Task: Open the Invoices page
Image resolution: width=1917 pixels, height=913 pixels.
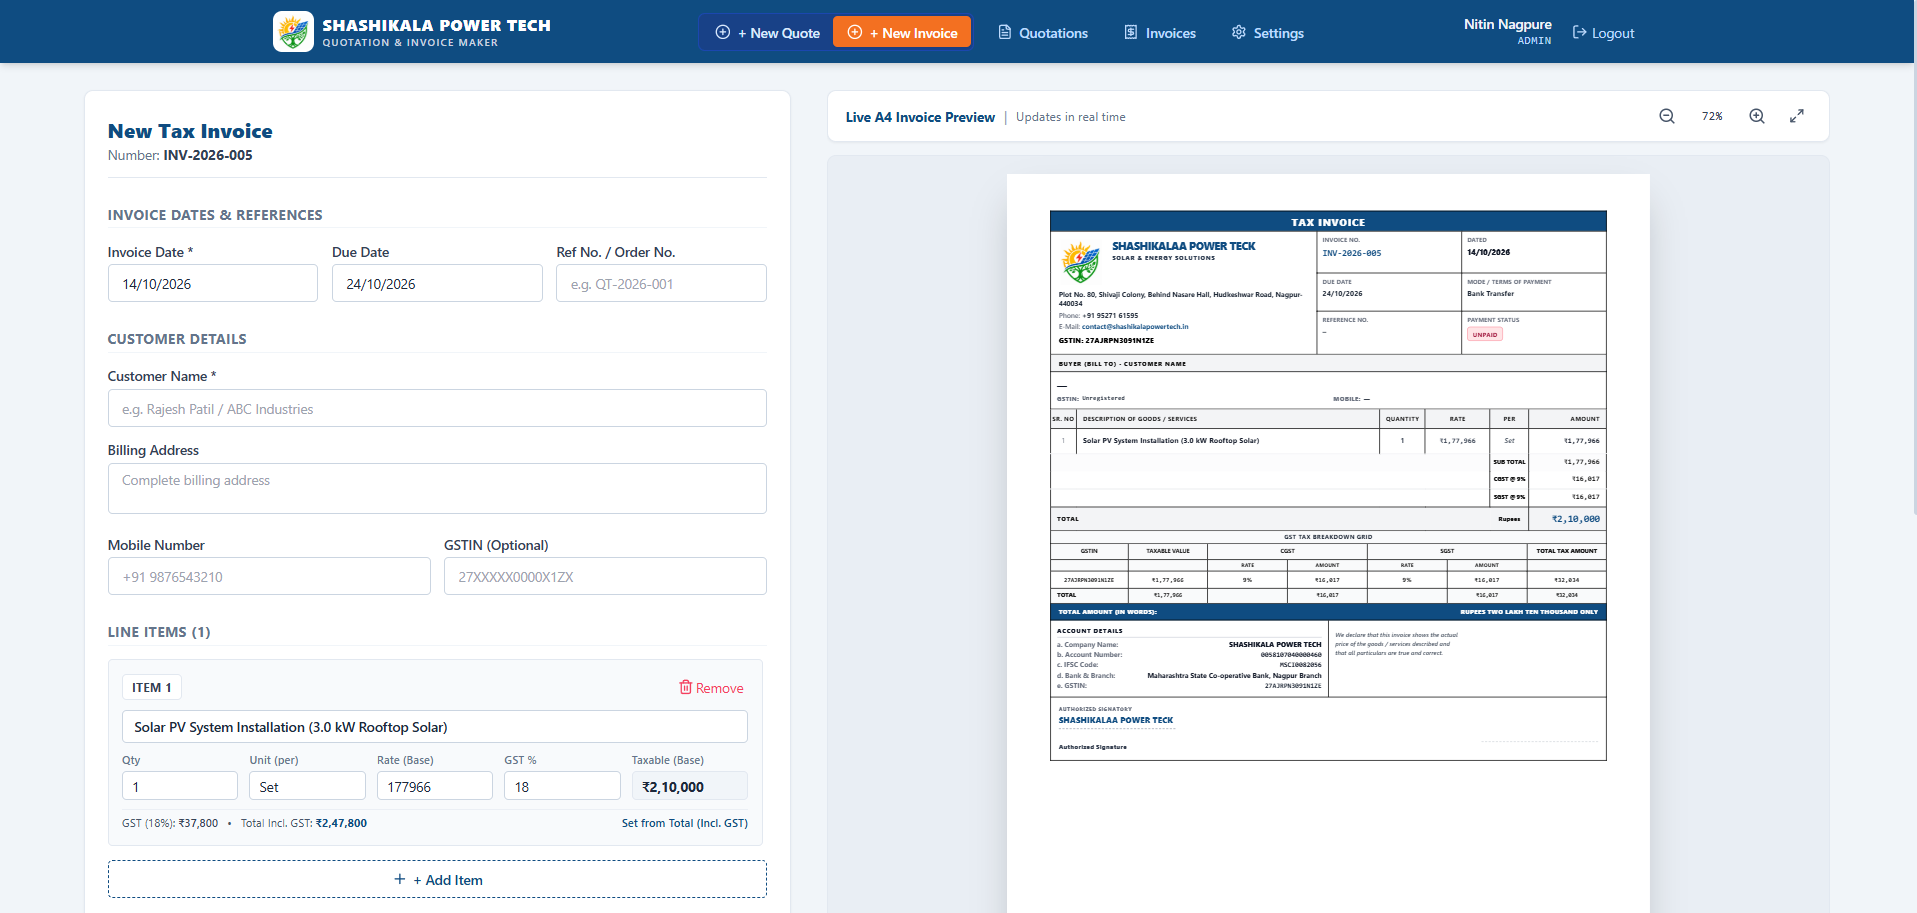Action: 1160,33
